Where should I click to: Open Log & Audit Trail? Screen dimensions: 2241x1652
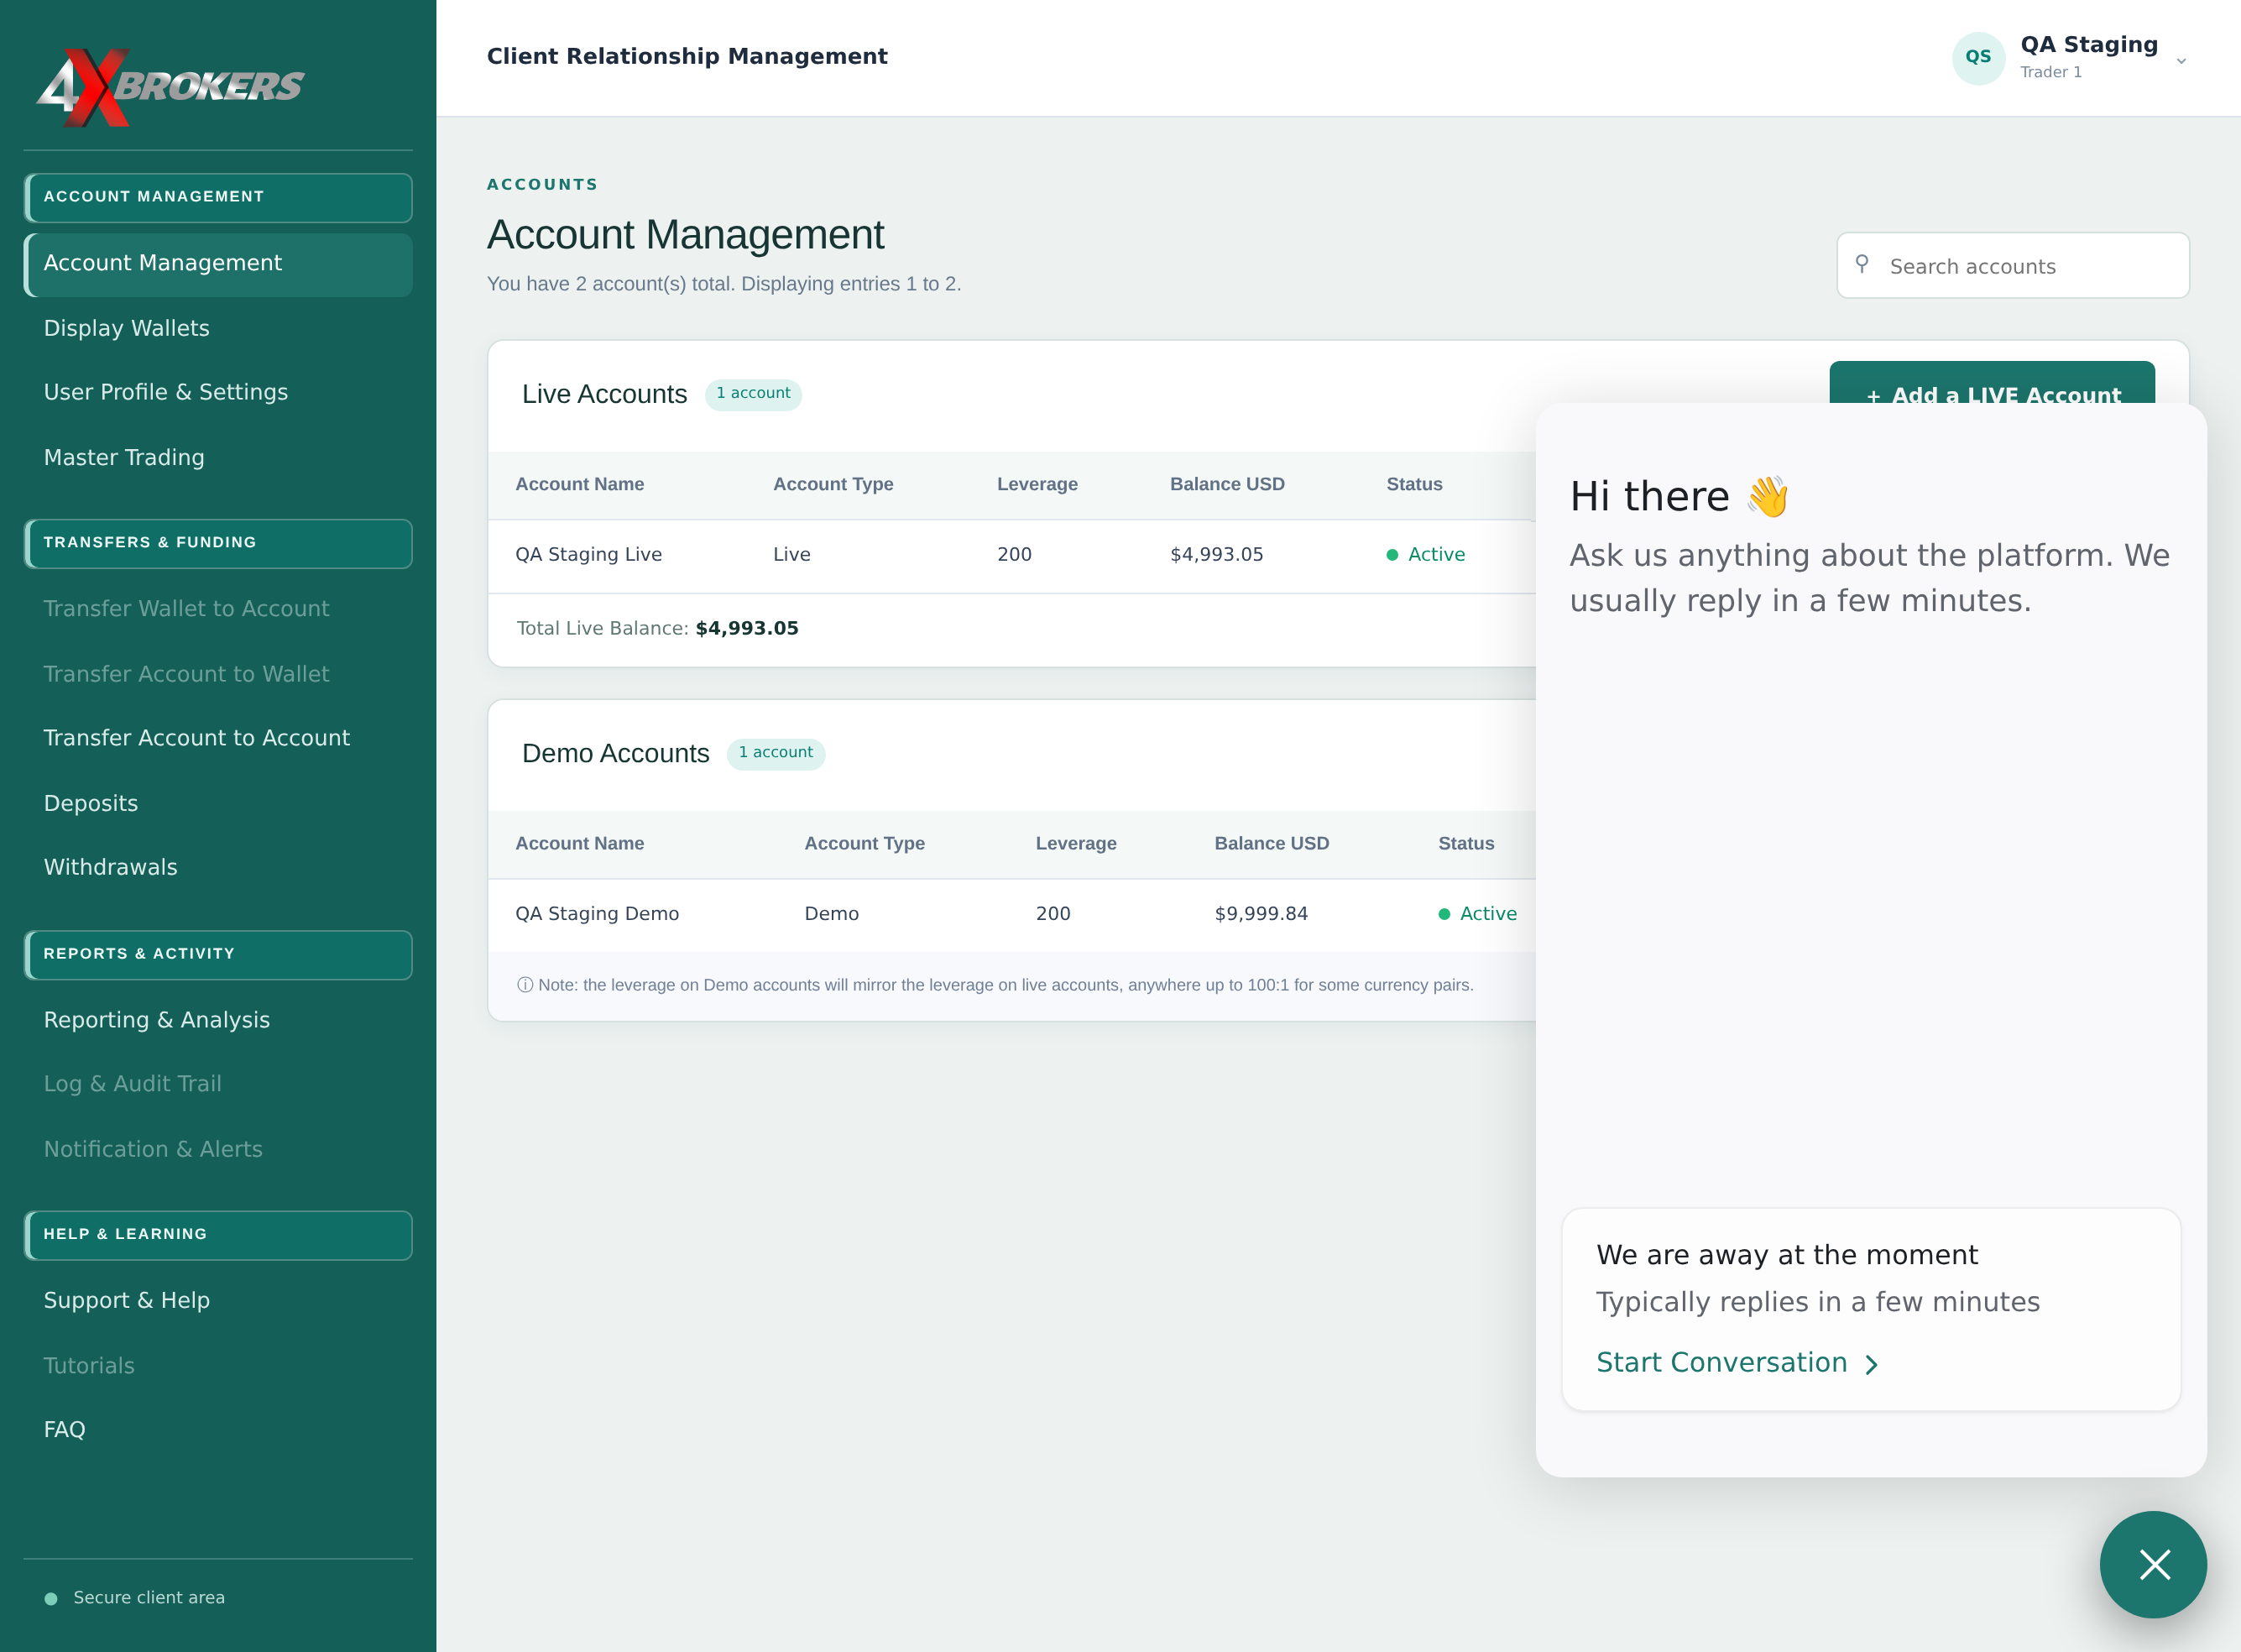(132, 1084)
